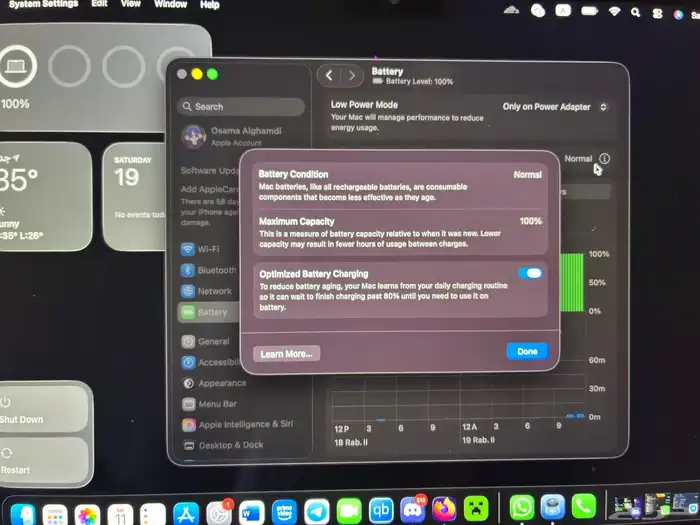Open Appearance settings in sidebar

click(214, 383)
